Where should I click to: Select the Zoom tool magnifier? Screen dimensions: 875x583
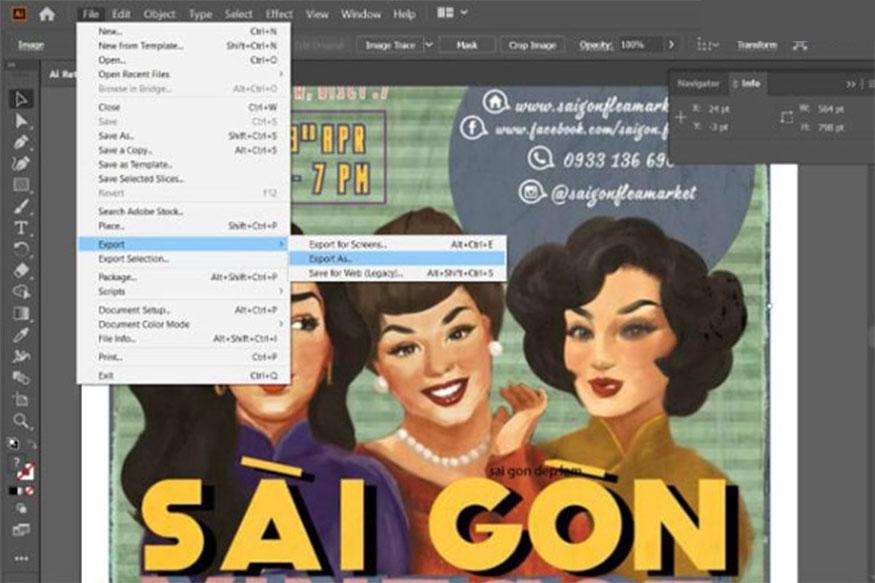click(21, 421)
